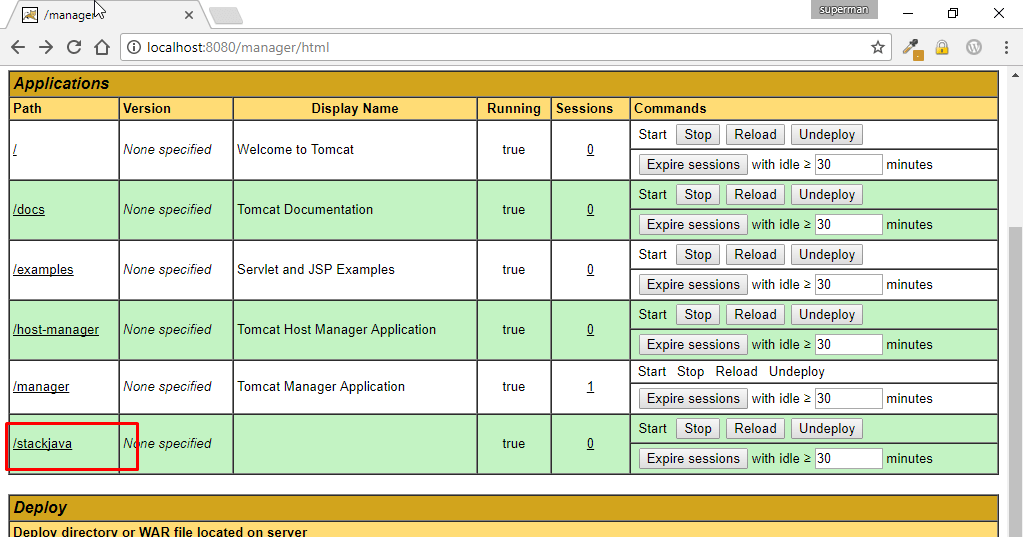
Task: Stop the /stackjava application
Action: click(x=697, y=429)
